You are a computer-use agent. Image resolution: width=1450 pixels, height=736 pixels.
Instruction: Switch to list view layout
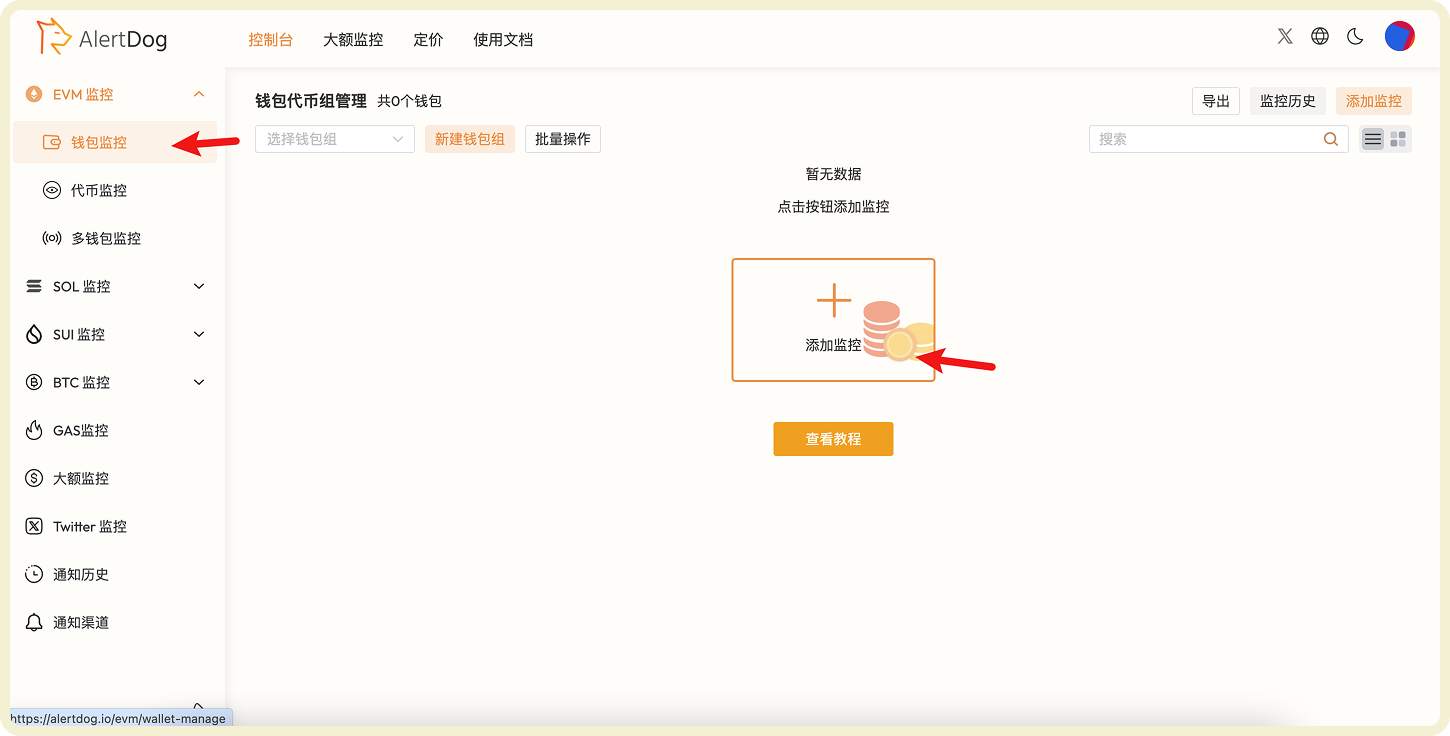pos(1372,139)
